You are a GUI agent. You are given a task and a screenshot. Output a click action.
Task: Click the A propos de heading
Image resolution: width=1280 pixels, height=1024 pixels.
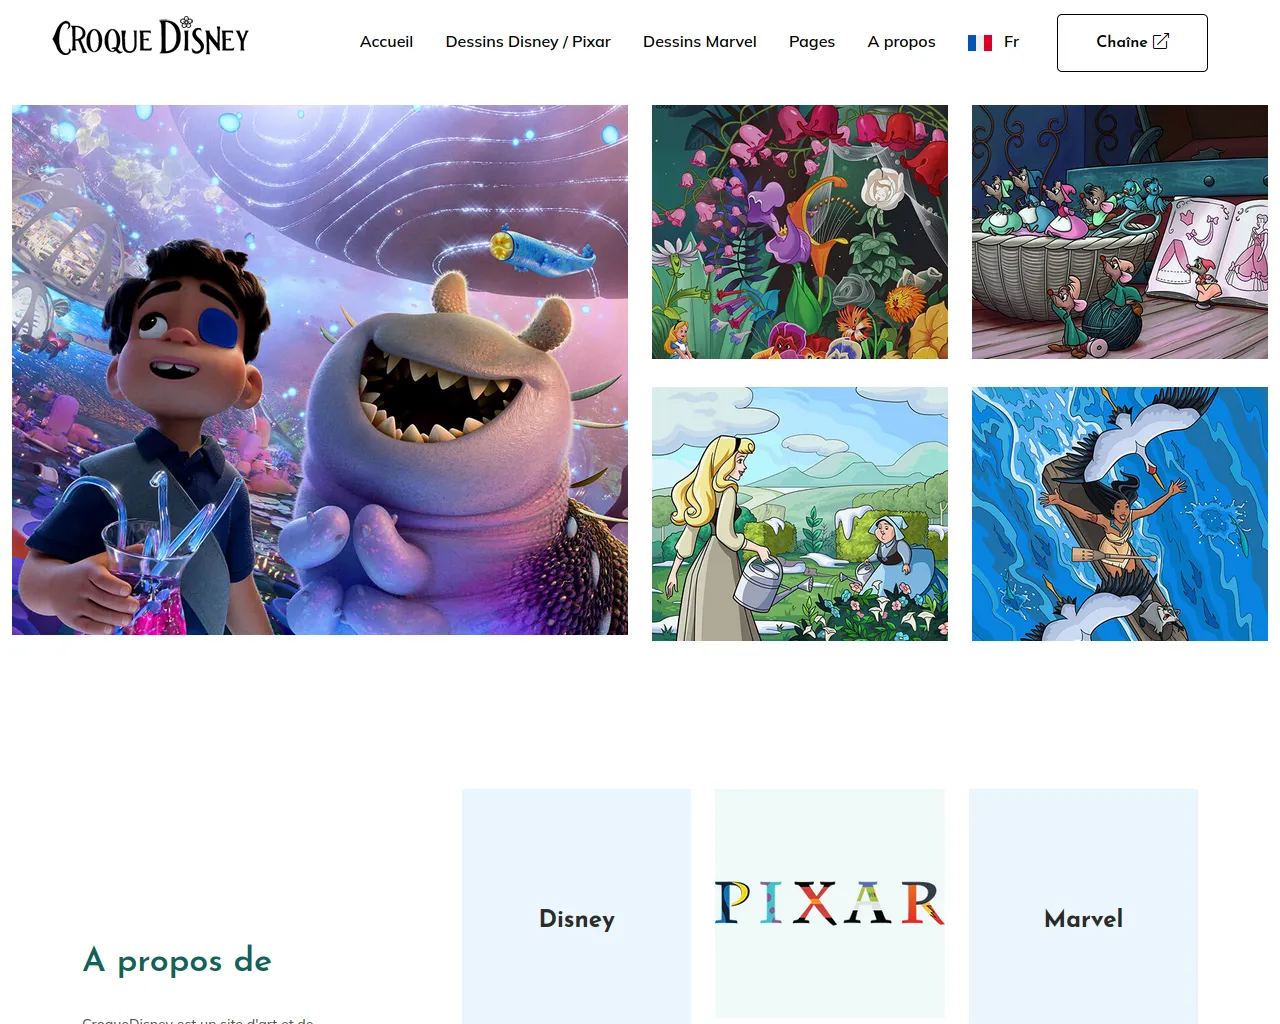(177, 960)
